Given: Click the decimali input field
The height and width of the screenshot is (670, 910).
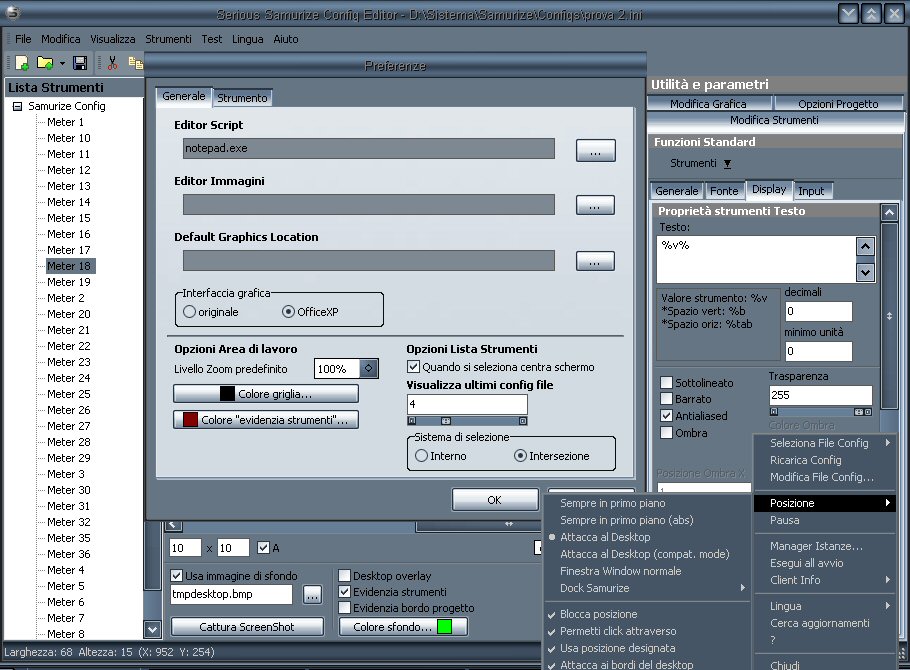Looking at the screenshot, I should (x=818, y=311).
